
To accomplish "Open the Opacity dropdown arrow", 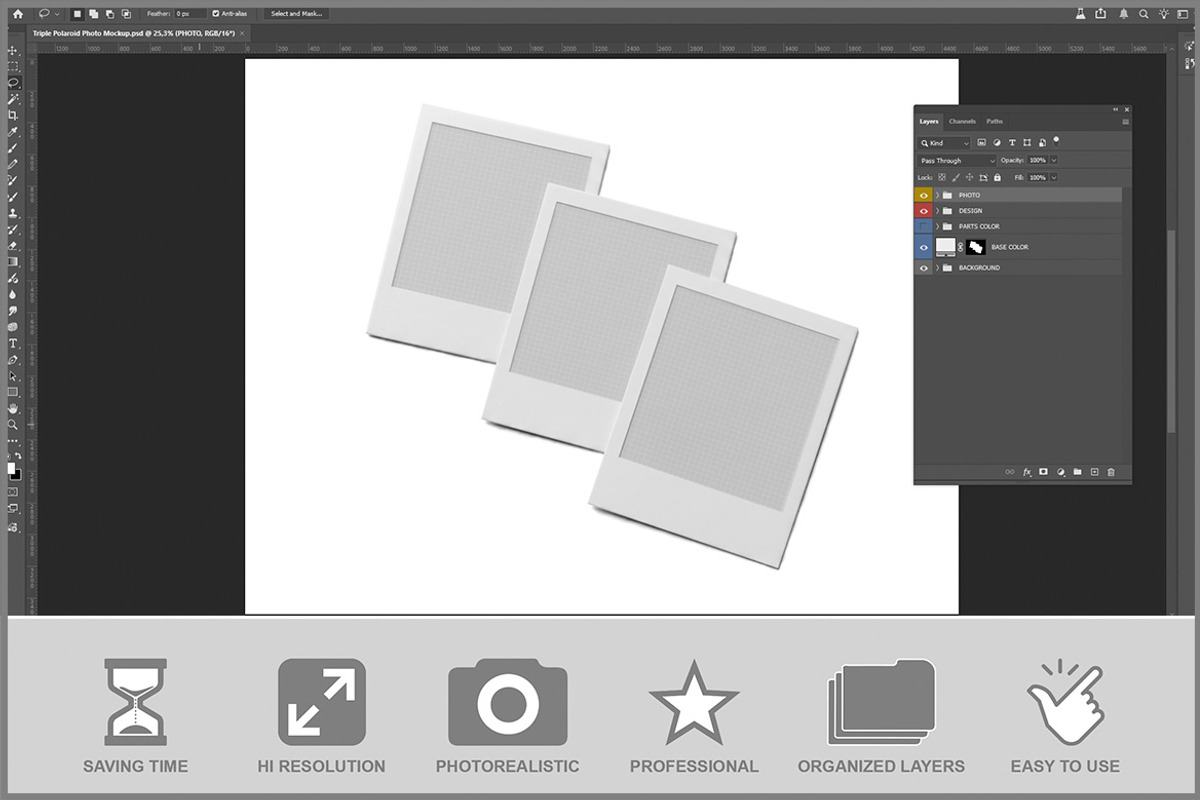I will 1054,160.
